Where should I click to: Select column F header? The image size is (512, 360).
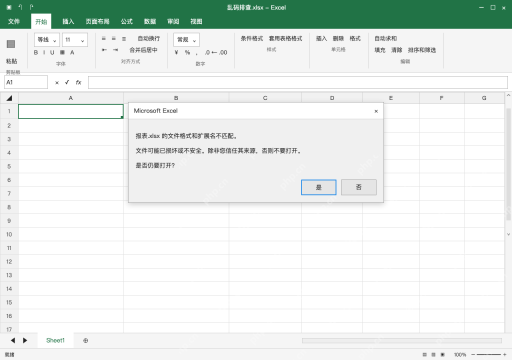click(x=442, y=98)
